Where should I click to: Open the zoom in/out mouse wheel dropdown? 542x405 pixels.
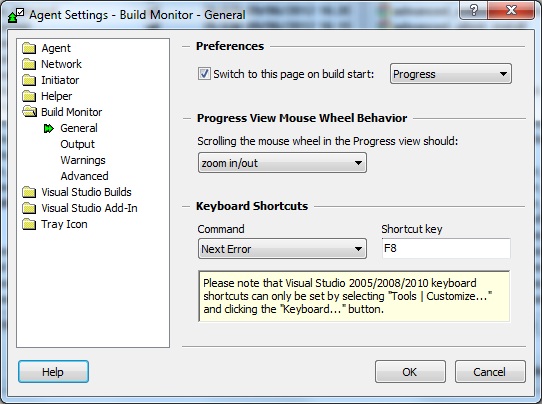tap(282, 163)
